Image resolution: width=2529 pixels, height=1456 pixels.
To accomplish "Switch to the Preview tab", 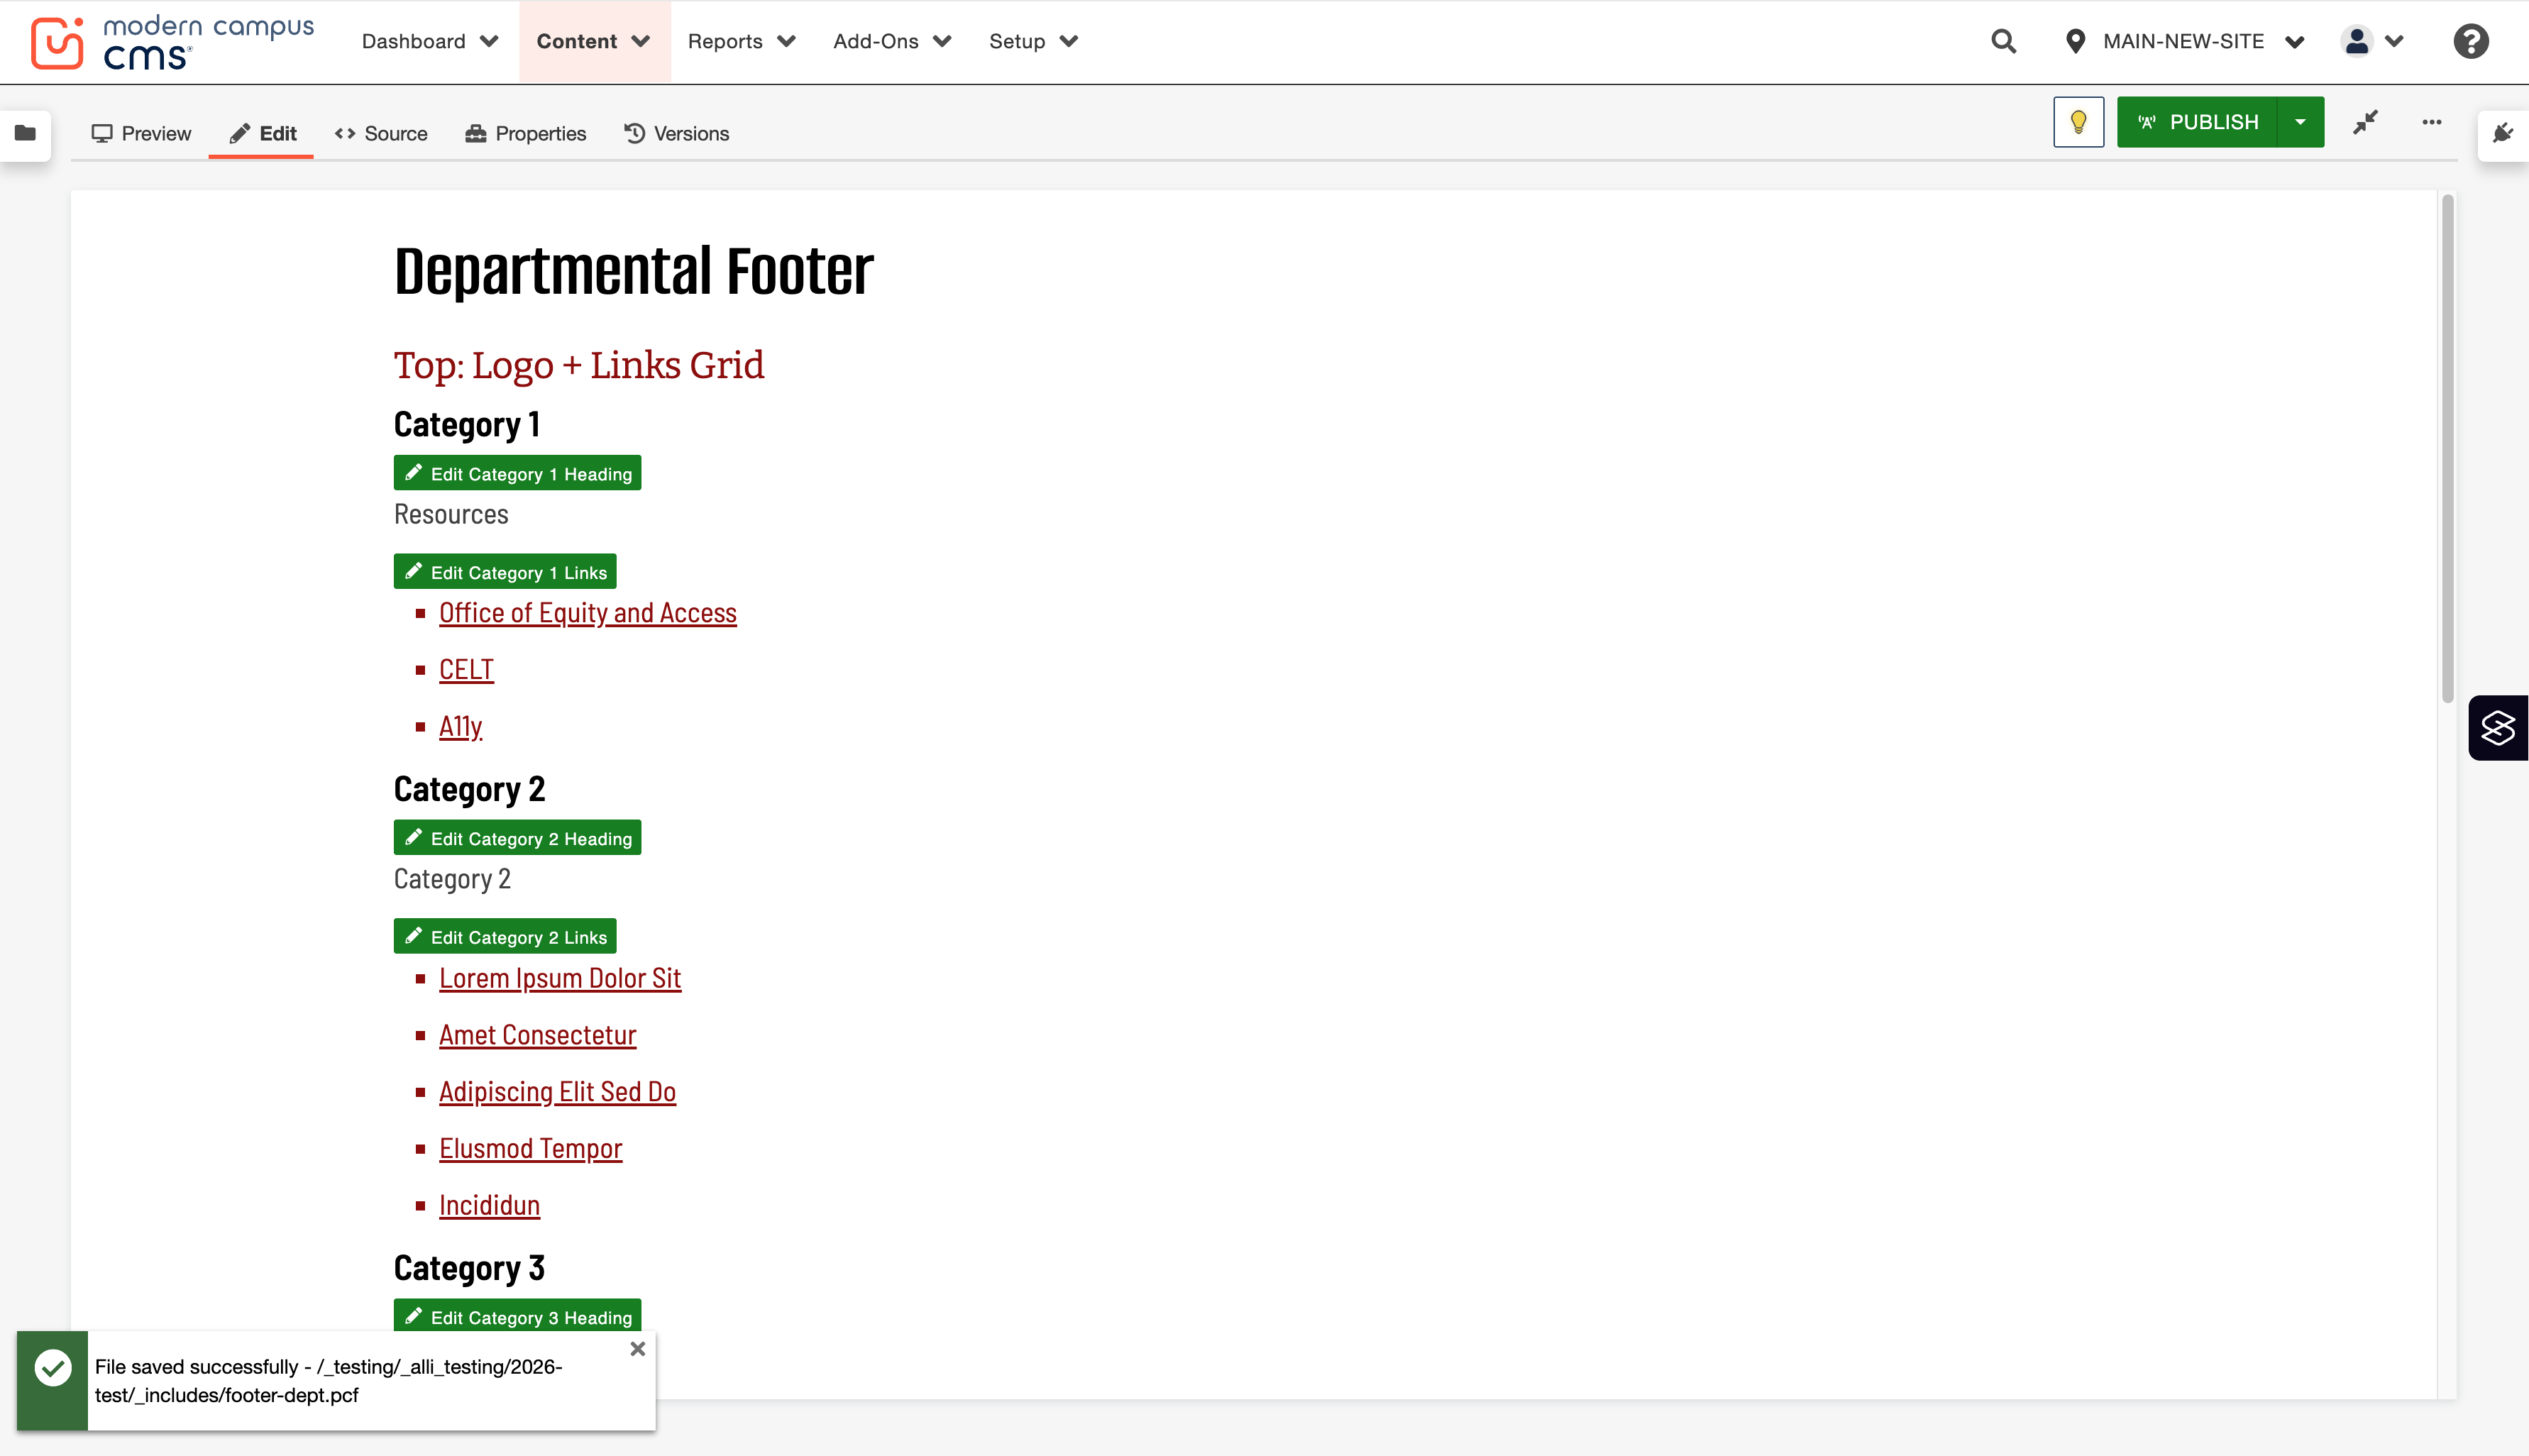I will coord(141,133).
